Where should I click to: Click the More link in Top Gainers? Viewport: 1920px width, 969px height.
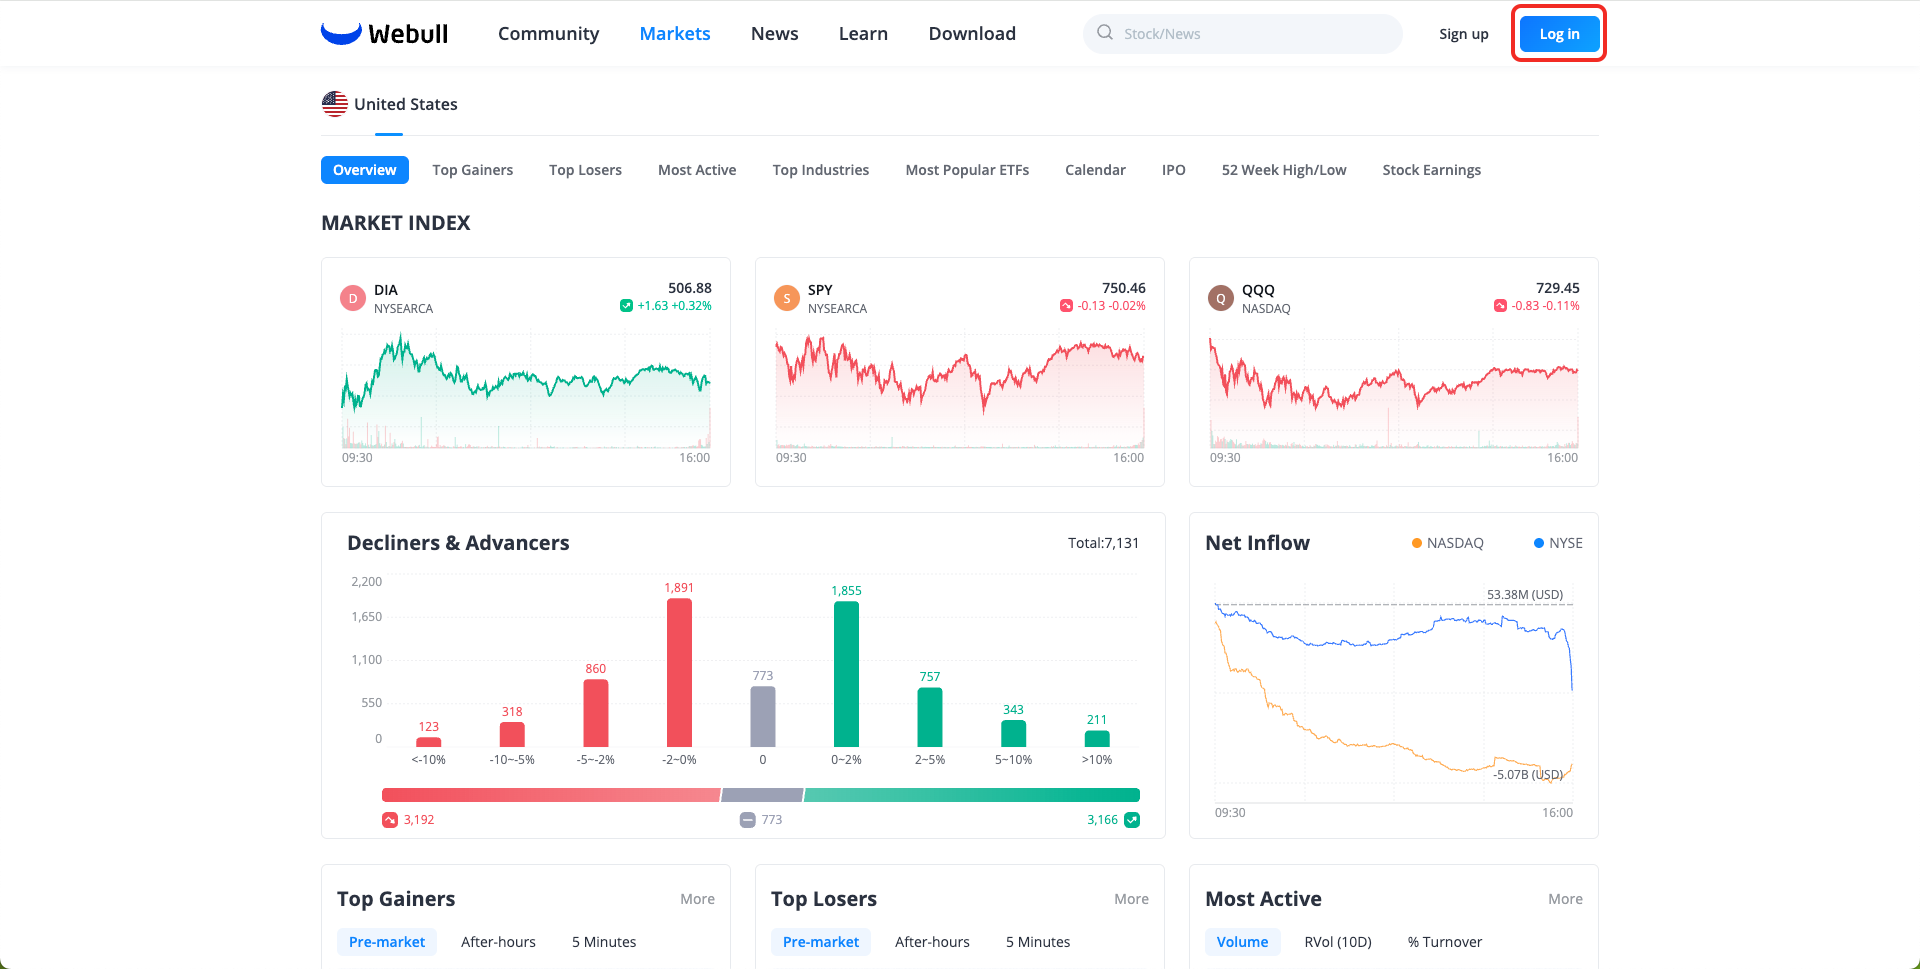(x=697, y=899)
